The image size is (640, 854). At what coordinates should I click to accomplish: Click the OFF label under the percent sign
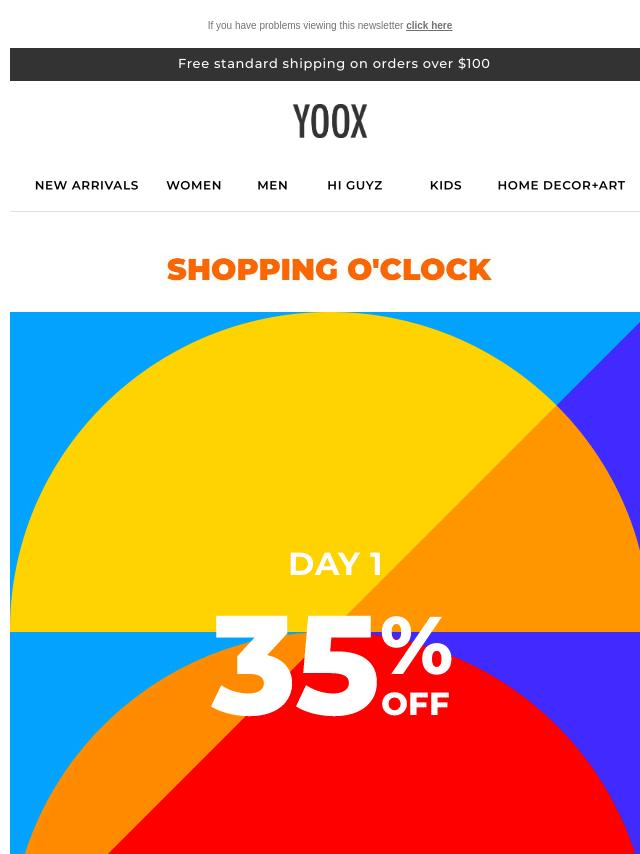pos(416,704)
